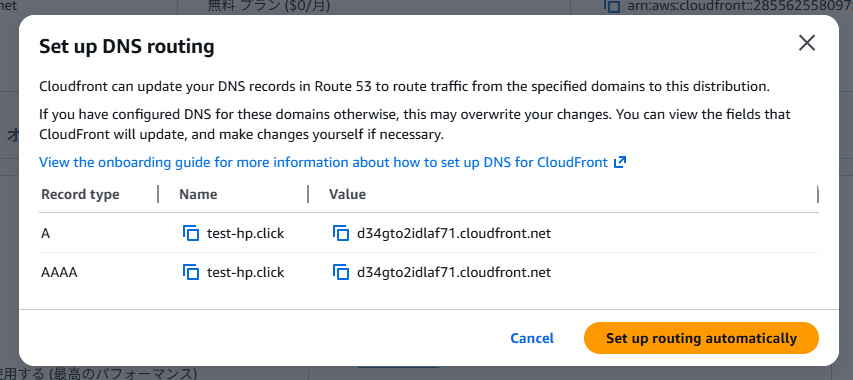This screenshot has width=853, height=380.
Task: Click the Name column header
Action: pyautogui.click(x=198, y=194)
